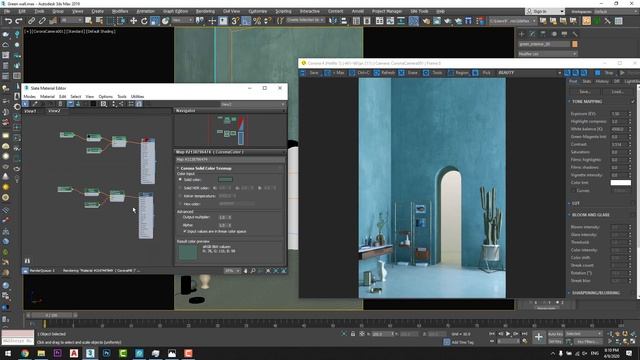Click Save... button in Corona post panel
This screenshot has width=640, height=360.
[x=585, y=92]
